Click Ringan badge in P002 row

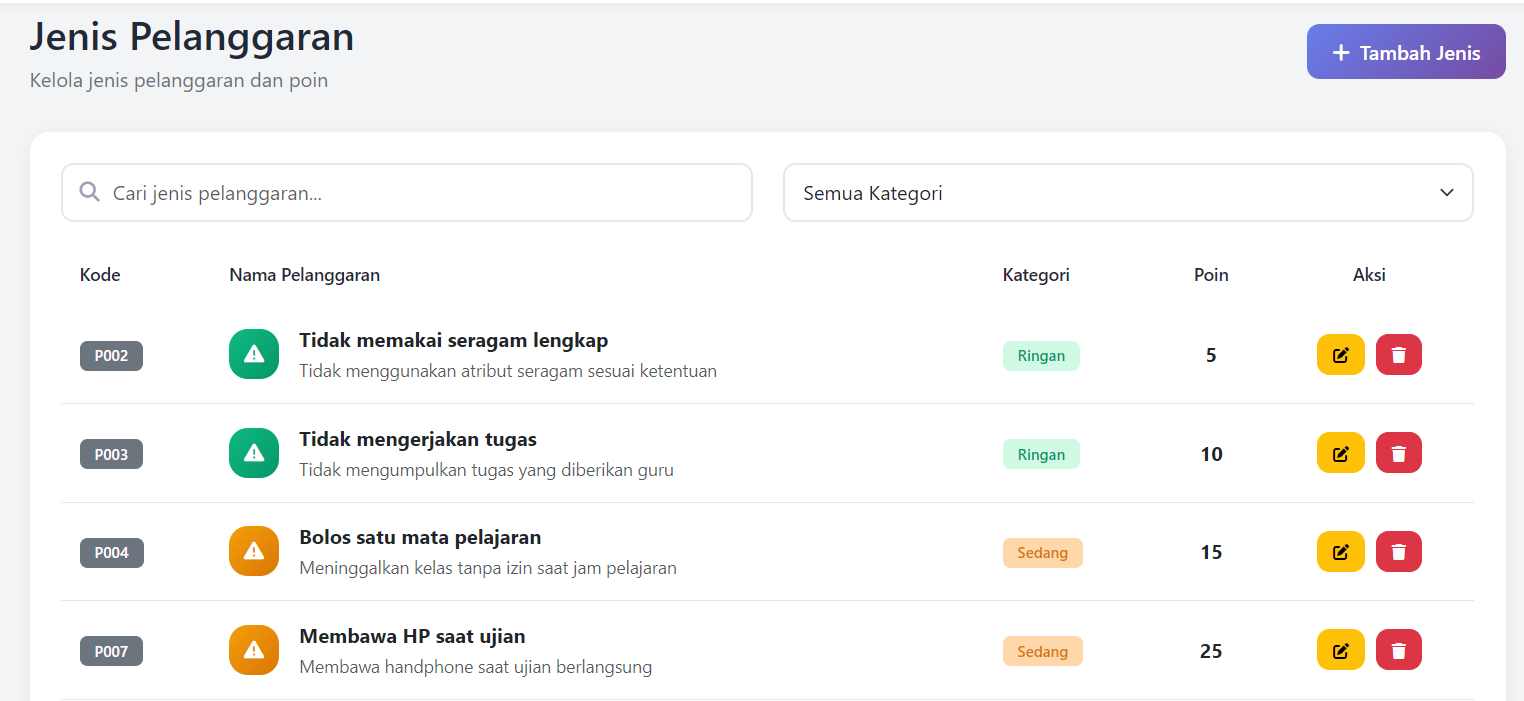point(1041,356)
